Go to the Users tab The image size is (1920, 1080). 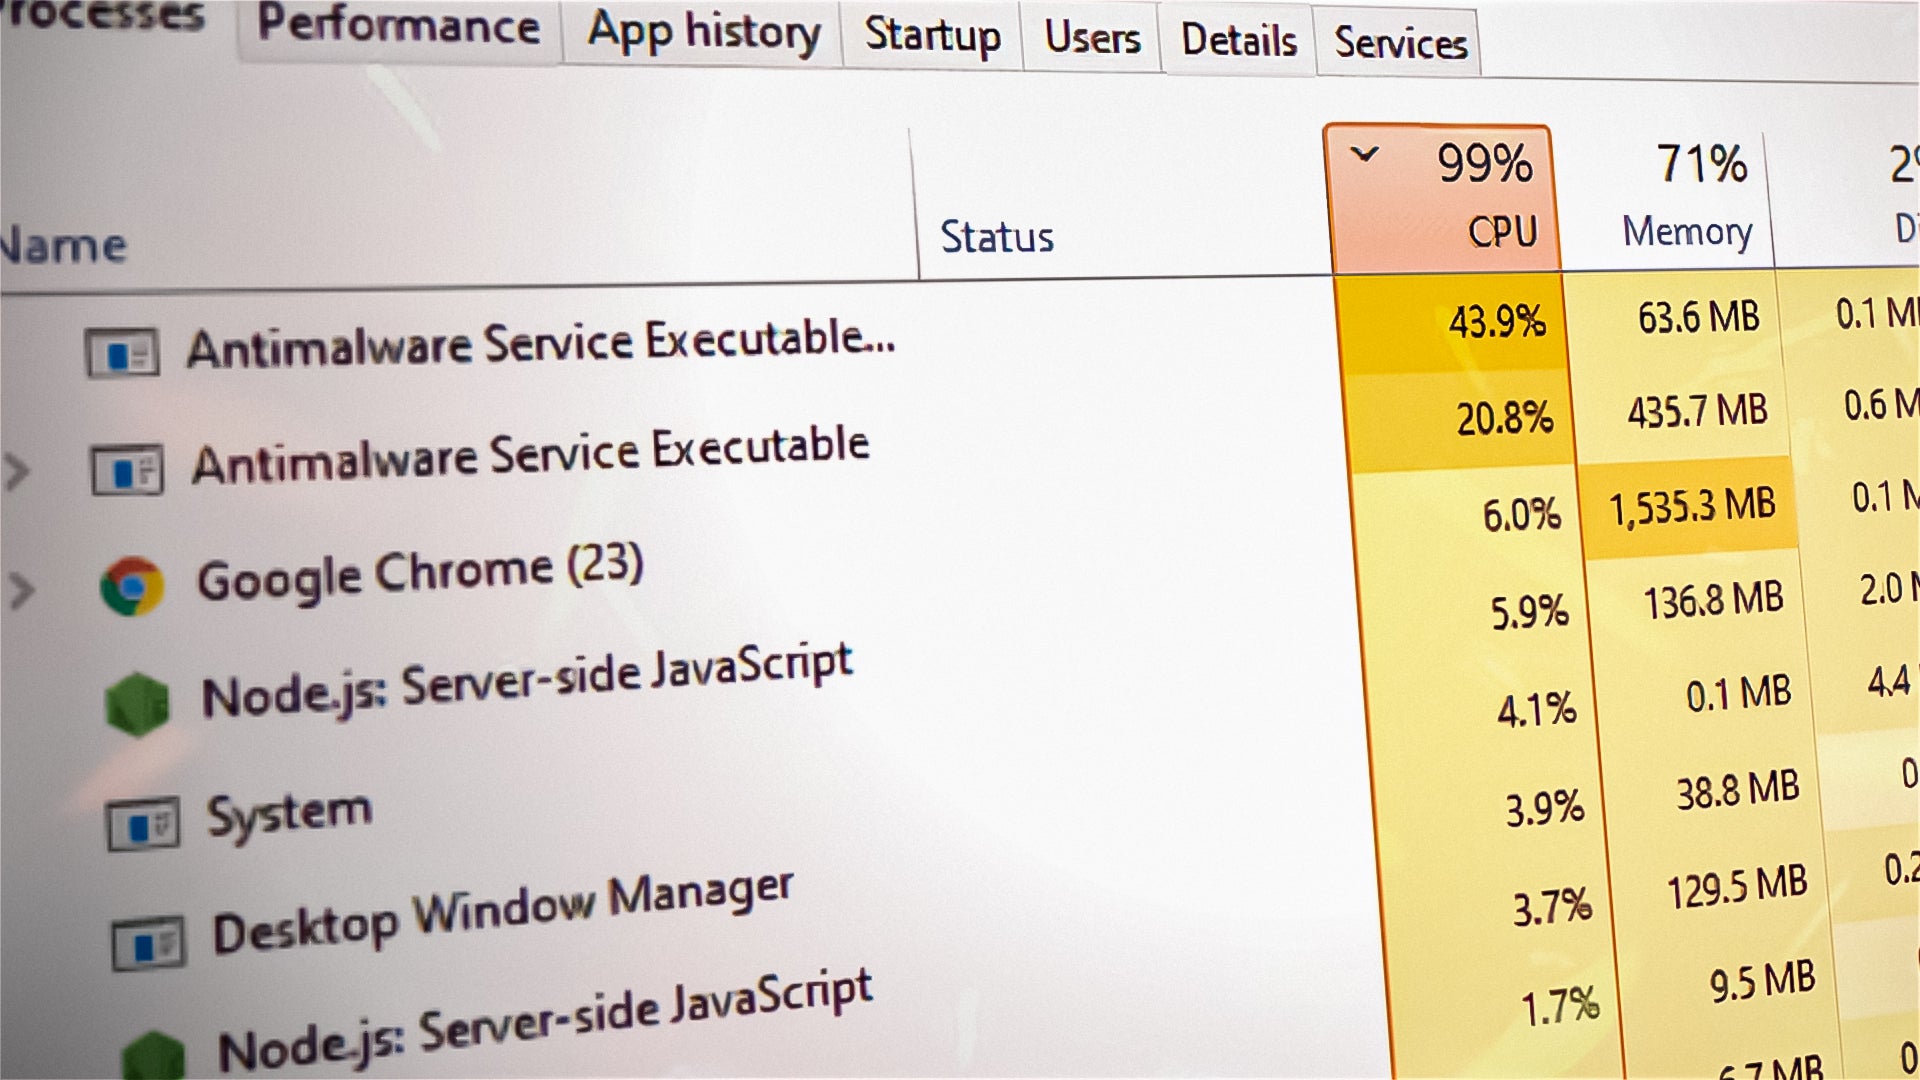(x=1092, y=39)
